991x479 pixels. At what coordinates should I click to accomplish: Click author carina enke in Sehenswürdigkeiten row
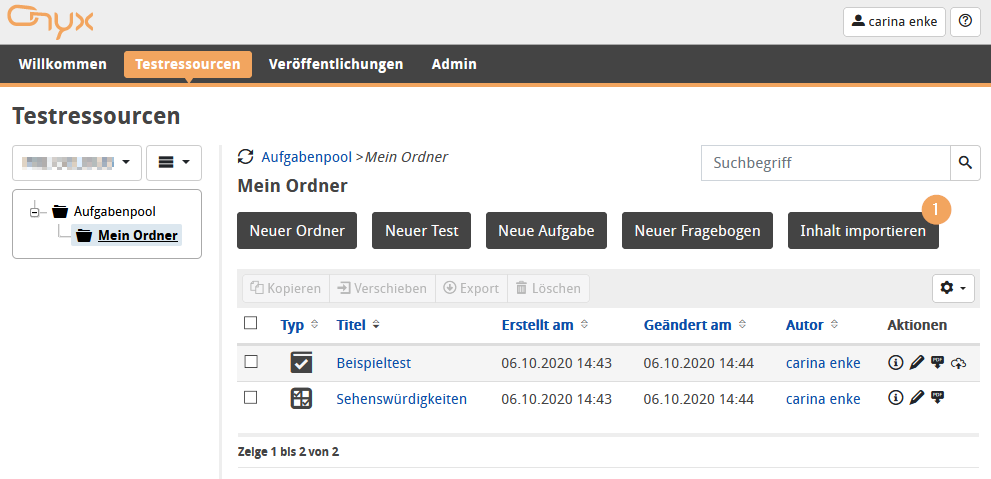click(823, 399)
